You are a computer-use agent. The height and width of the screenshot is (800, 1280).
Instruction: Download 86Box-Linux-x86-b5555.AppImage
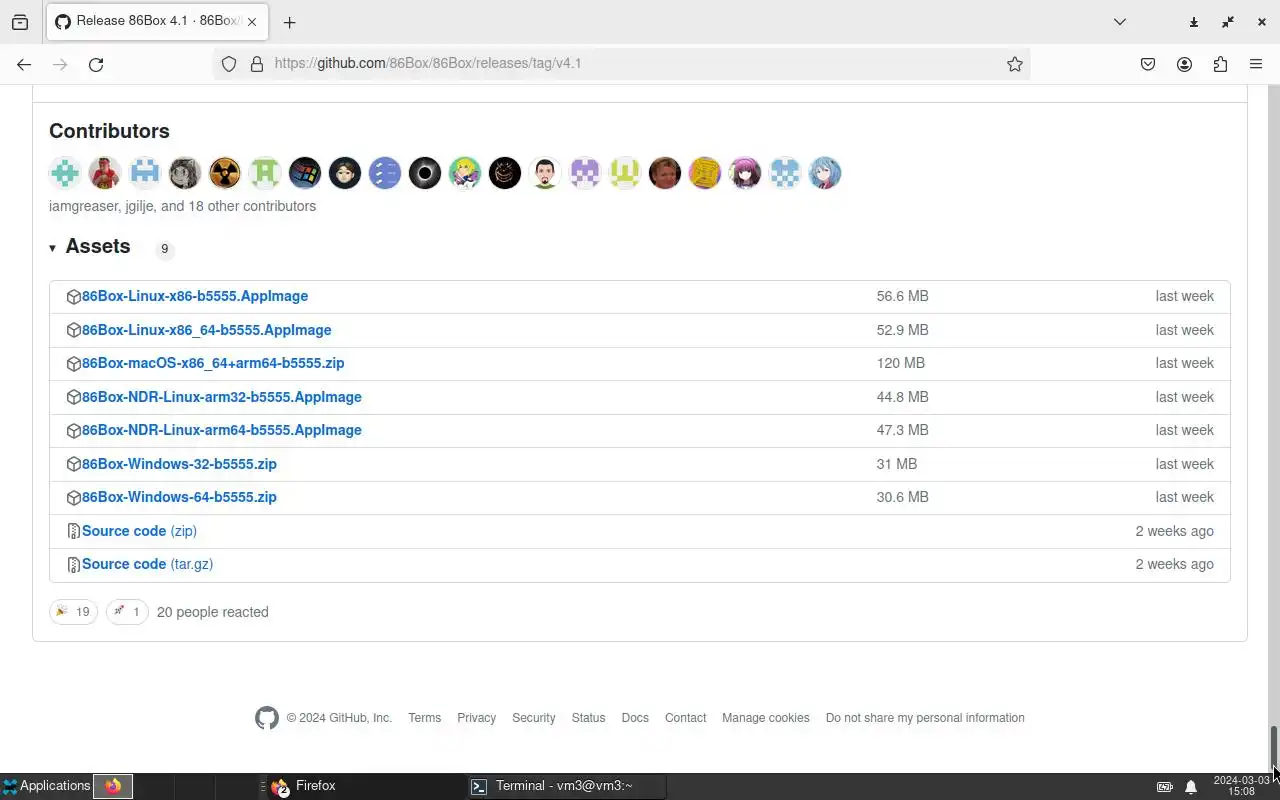pos(195,296)
